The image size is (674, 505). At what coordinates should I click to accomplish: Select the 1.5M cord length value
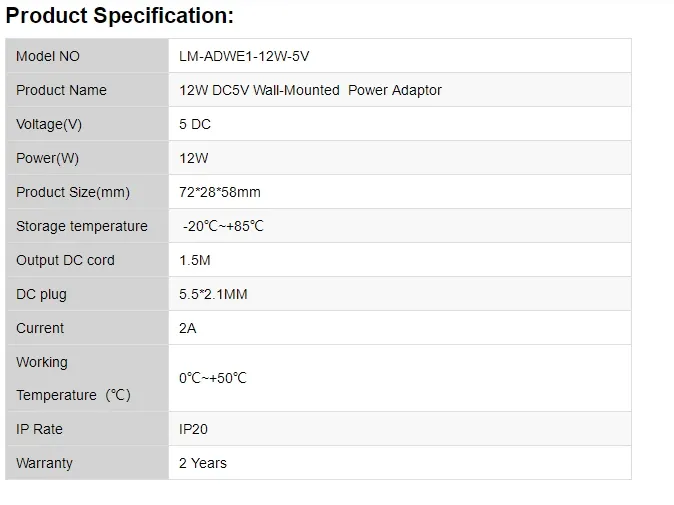195,260
